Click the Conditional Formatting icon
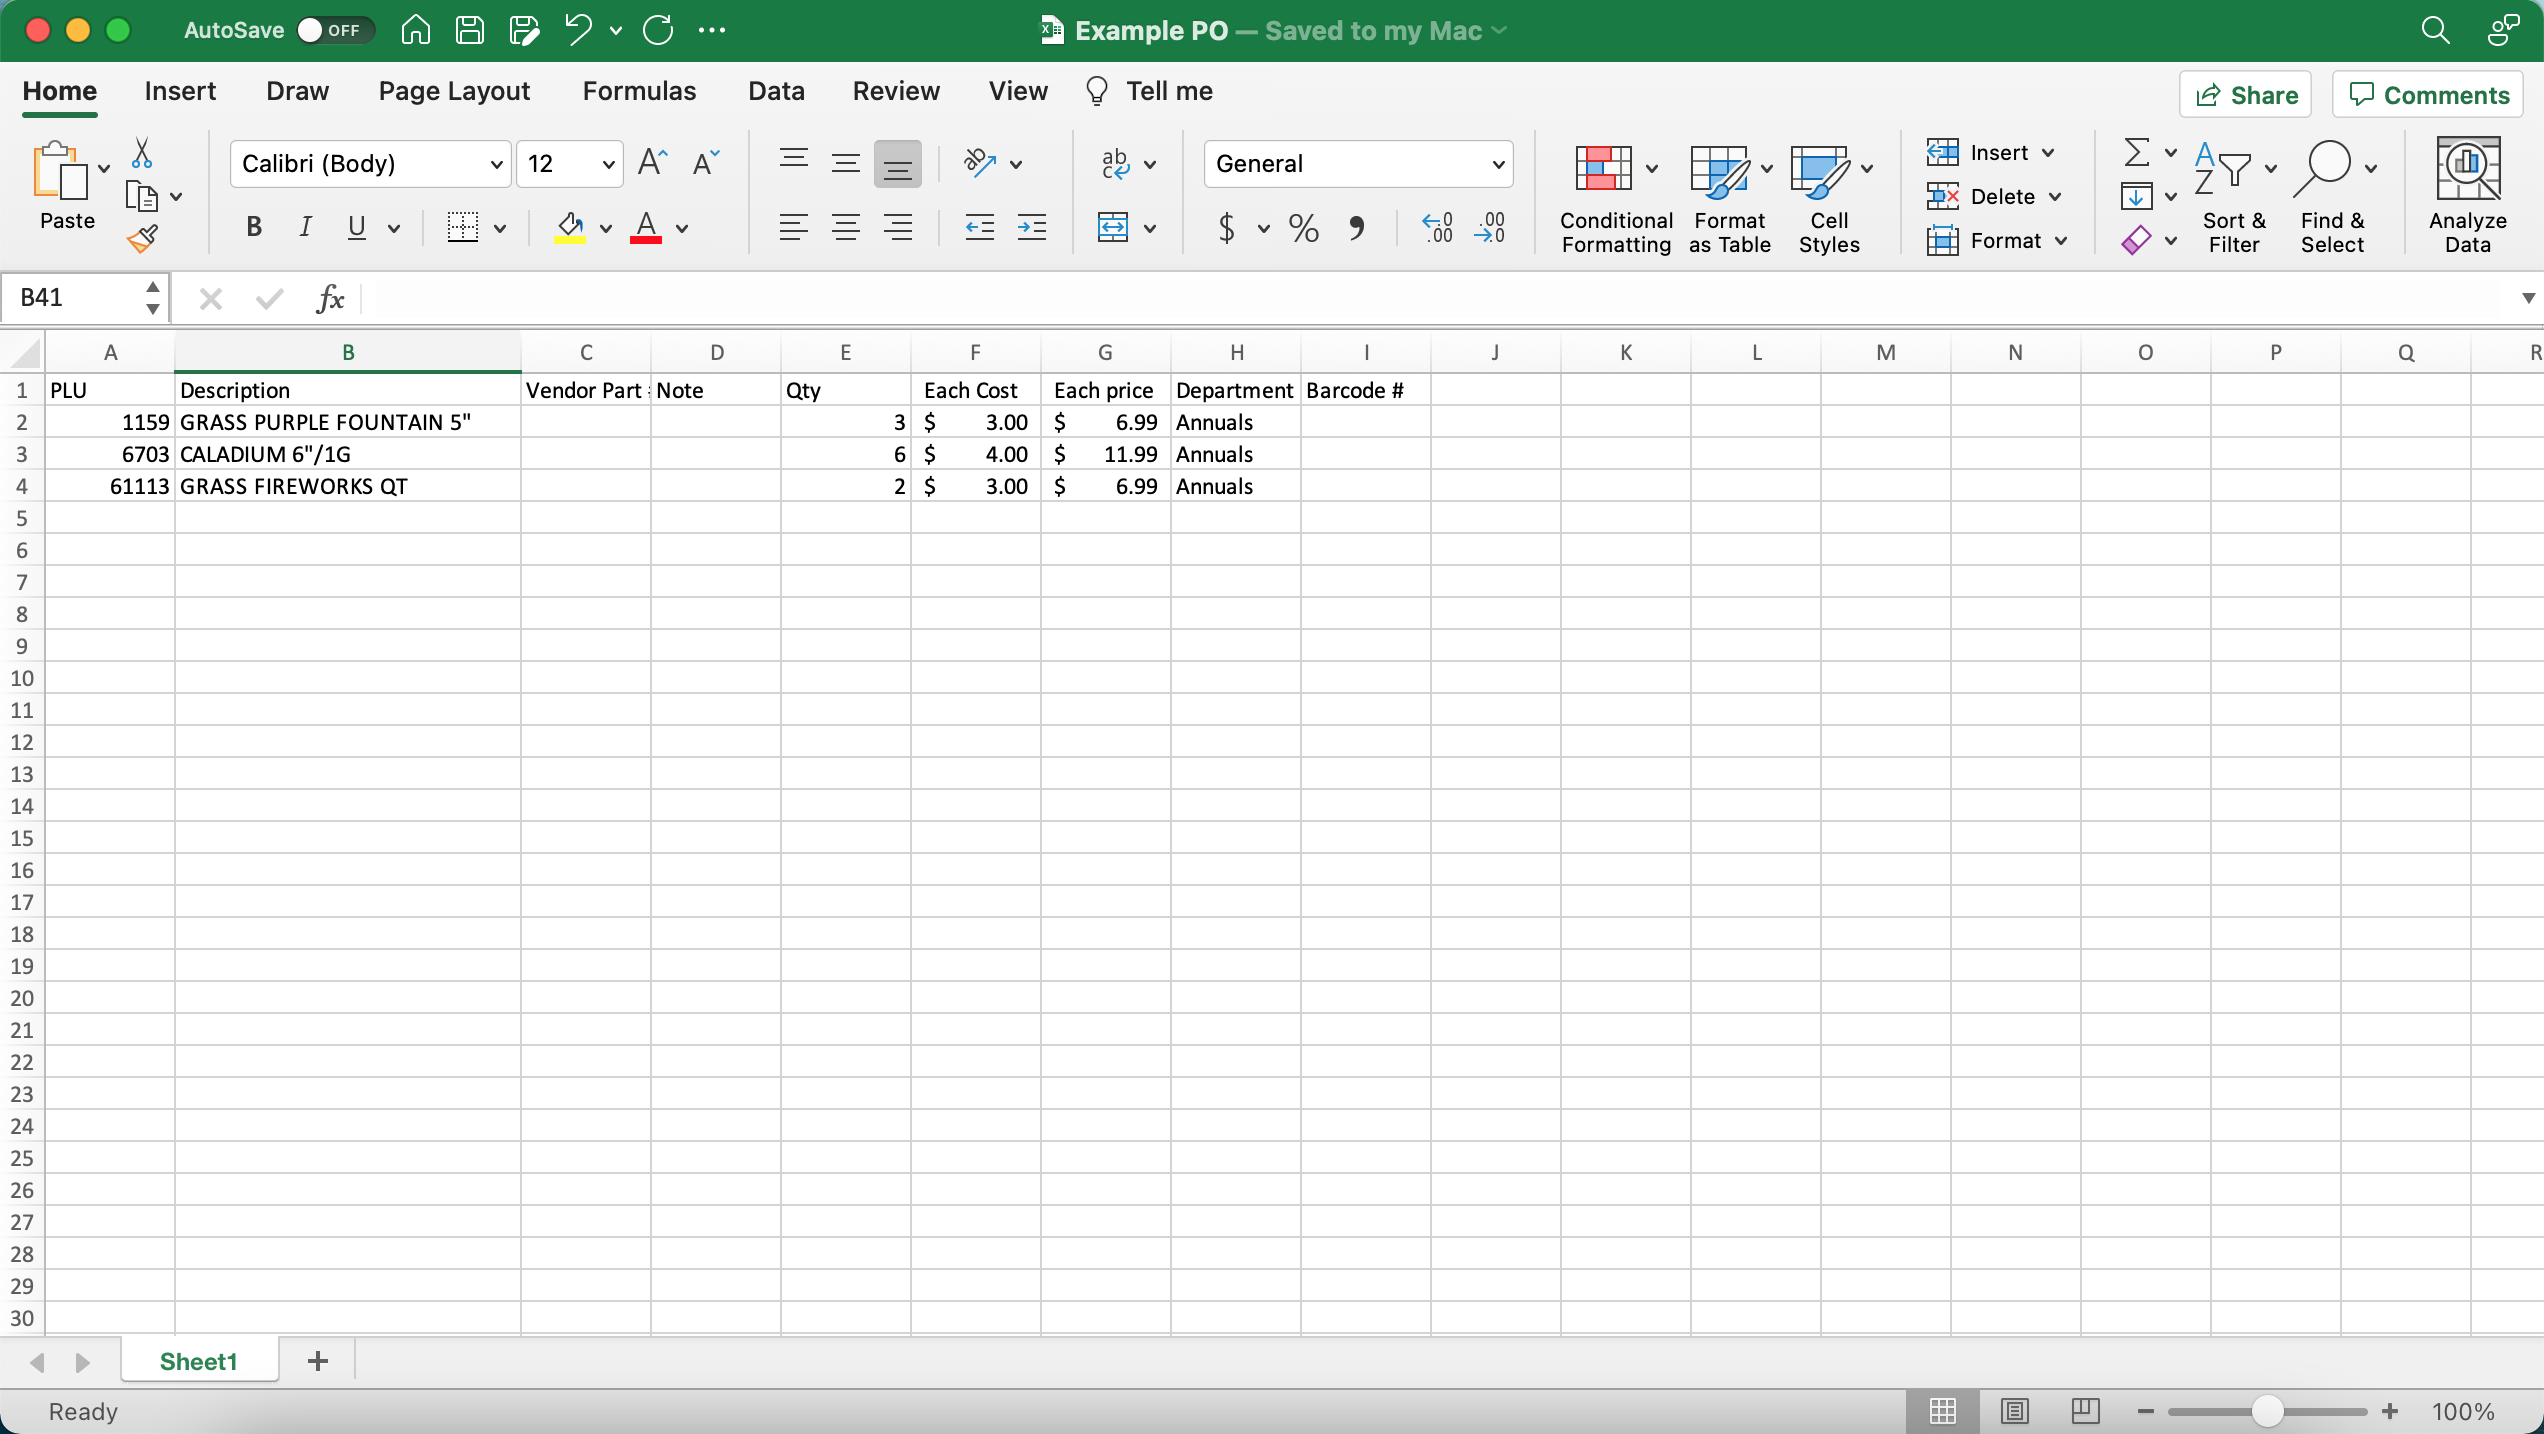2544x1434 pixels. coord(1605,170)
